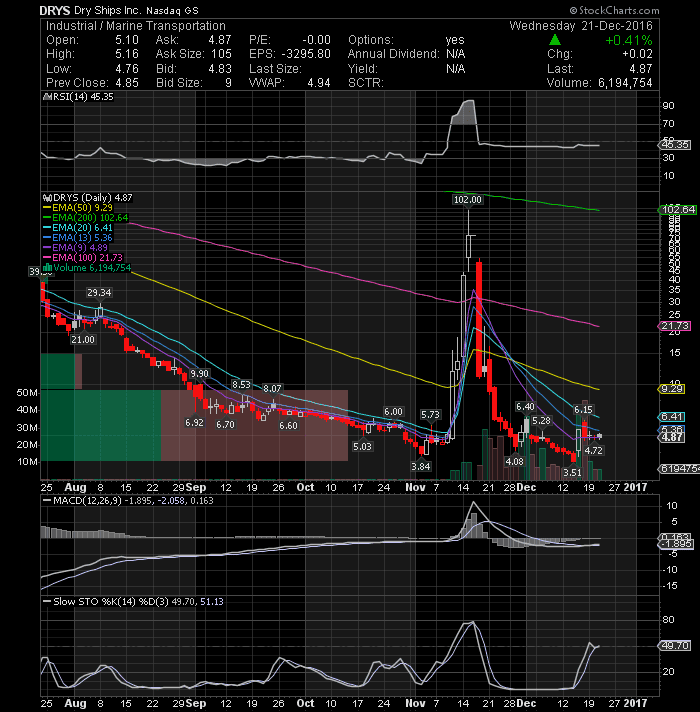Click the Low value 4.76
This screenshot has width=700, height=712.
point(127,69)
